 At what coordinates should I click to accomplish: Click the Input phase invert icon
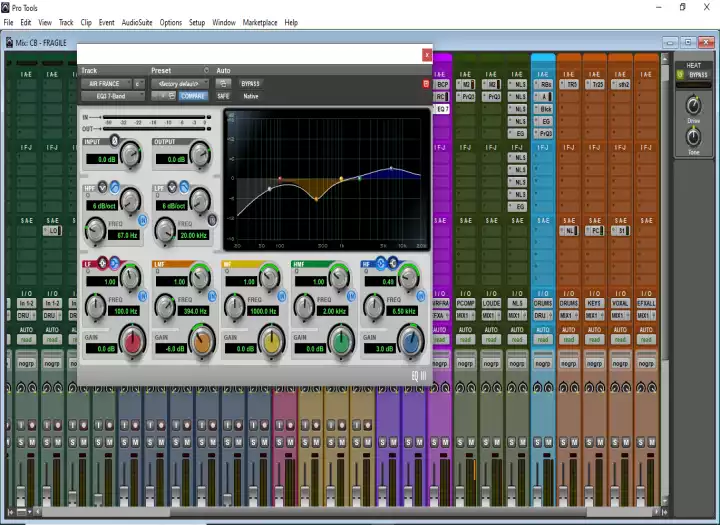[x=114, y=141]
